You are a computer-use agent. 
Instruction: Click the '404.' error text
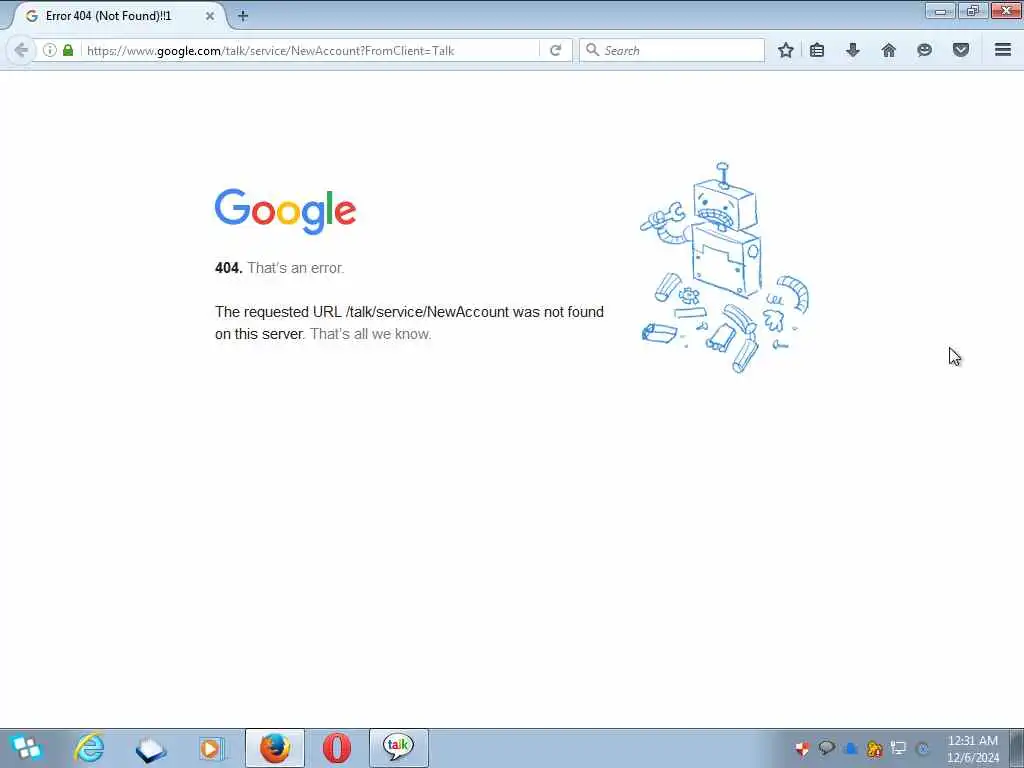pos(229,268)
